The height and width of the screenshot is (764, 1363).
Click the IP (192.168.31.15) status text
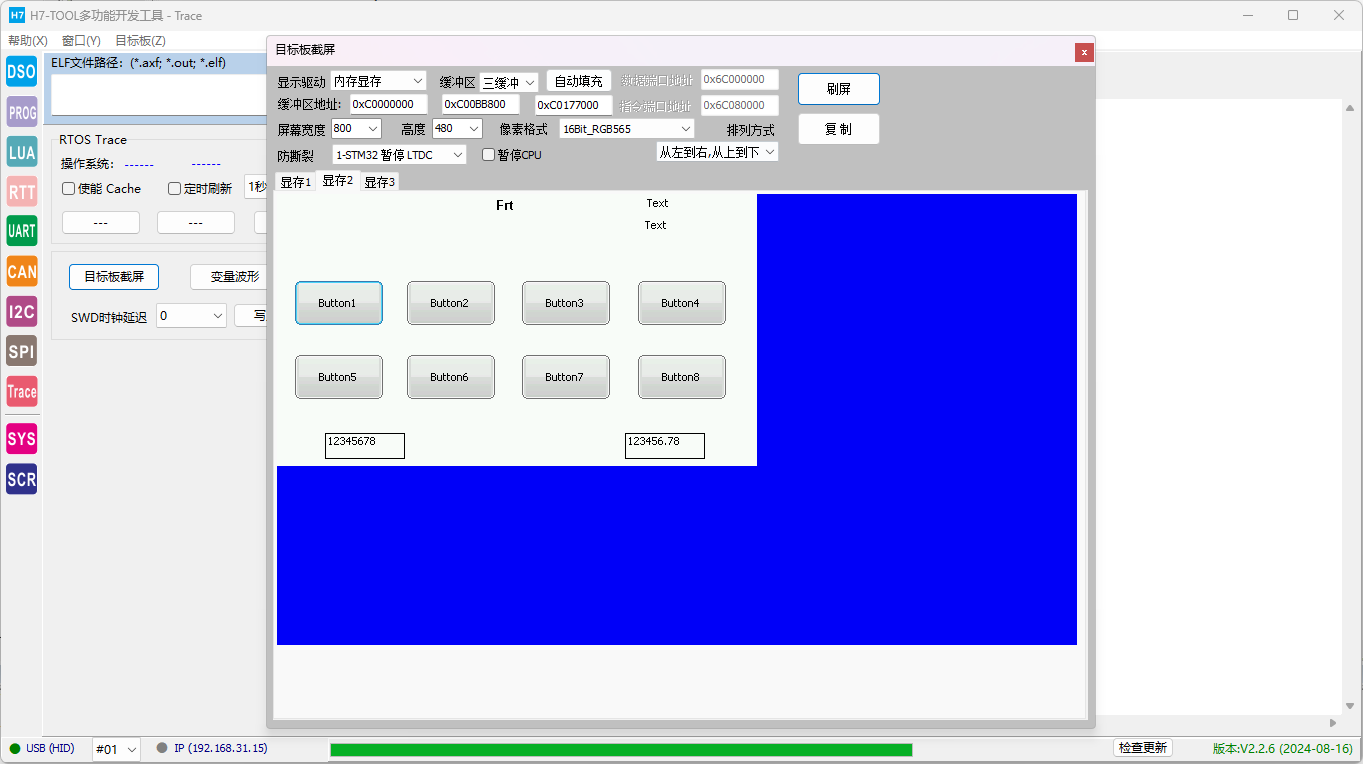(221, 748)
